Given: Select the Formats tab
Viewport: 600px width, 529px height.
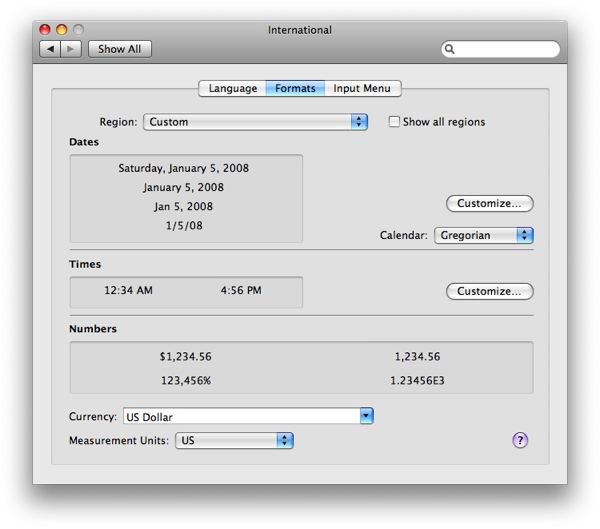Looking at the screenshot, I should click(295, 89).
